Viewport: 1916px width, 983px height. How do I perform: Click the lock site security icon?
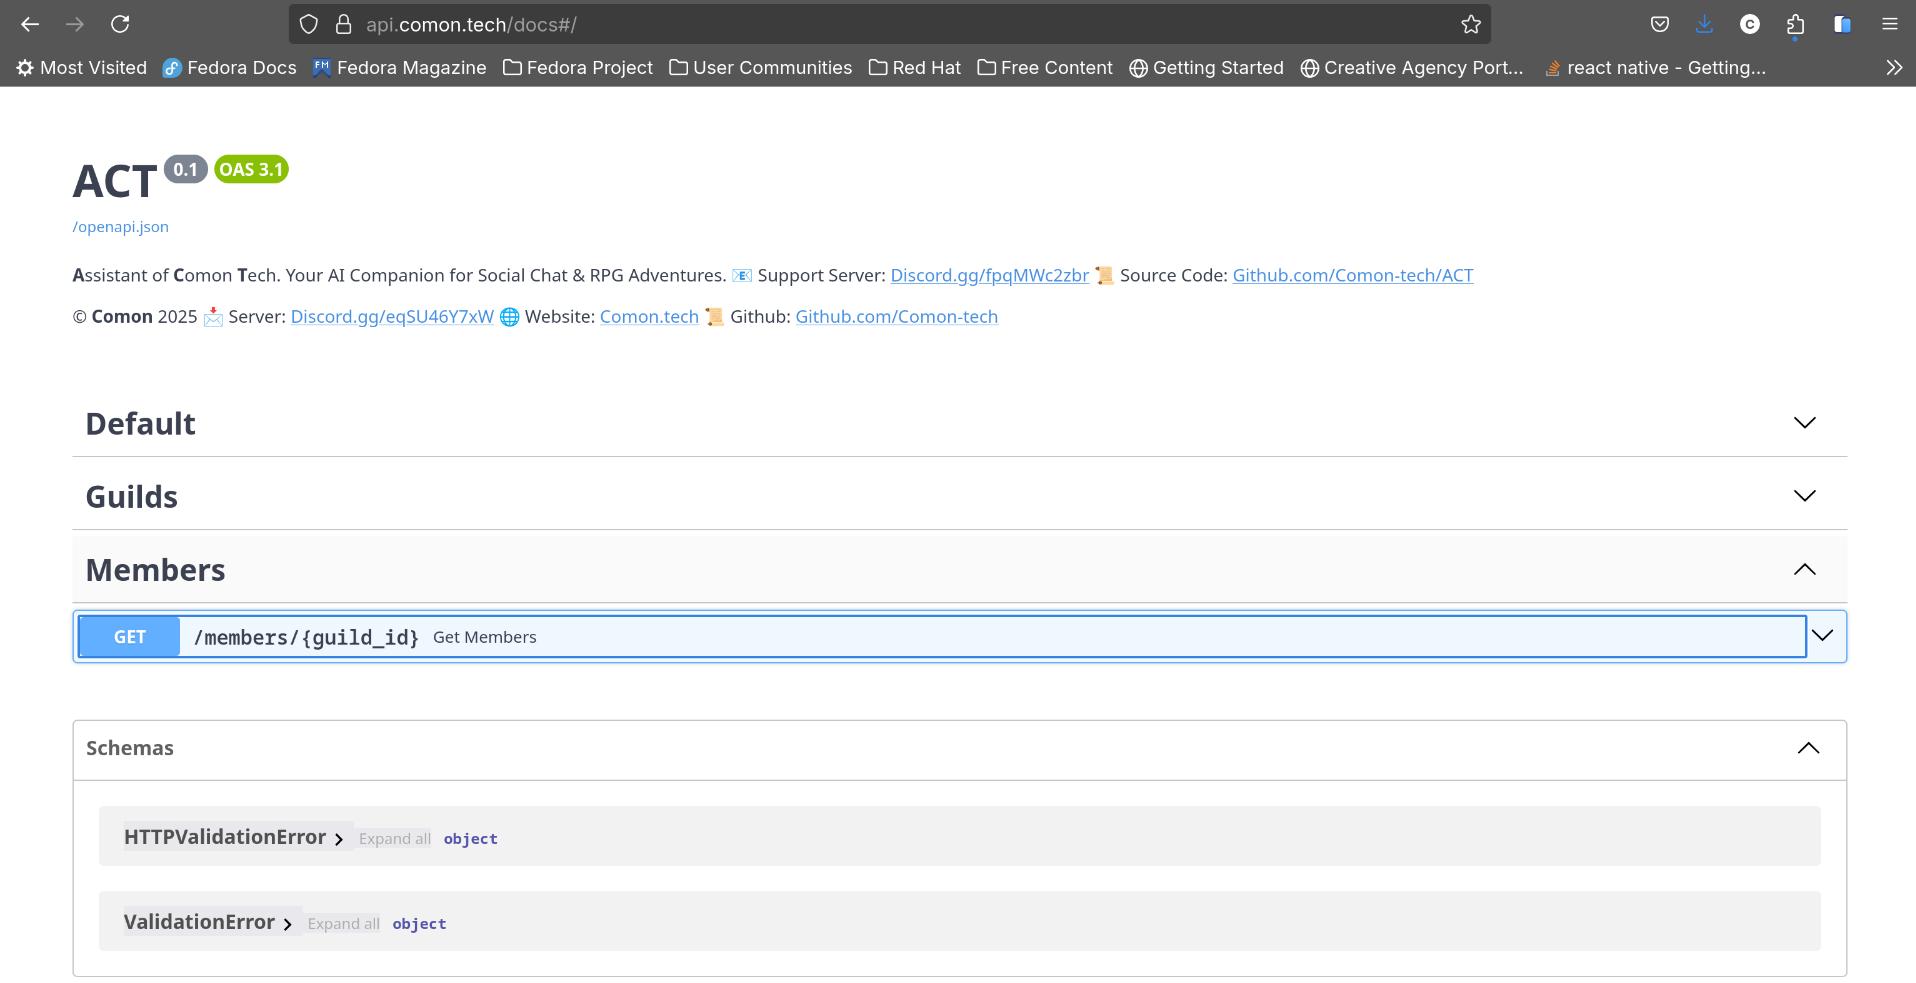[344, 24]
